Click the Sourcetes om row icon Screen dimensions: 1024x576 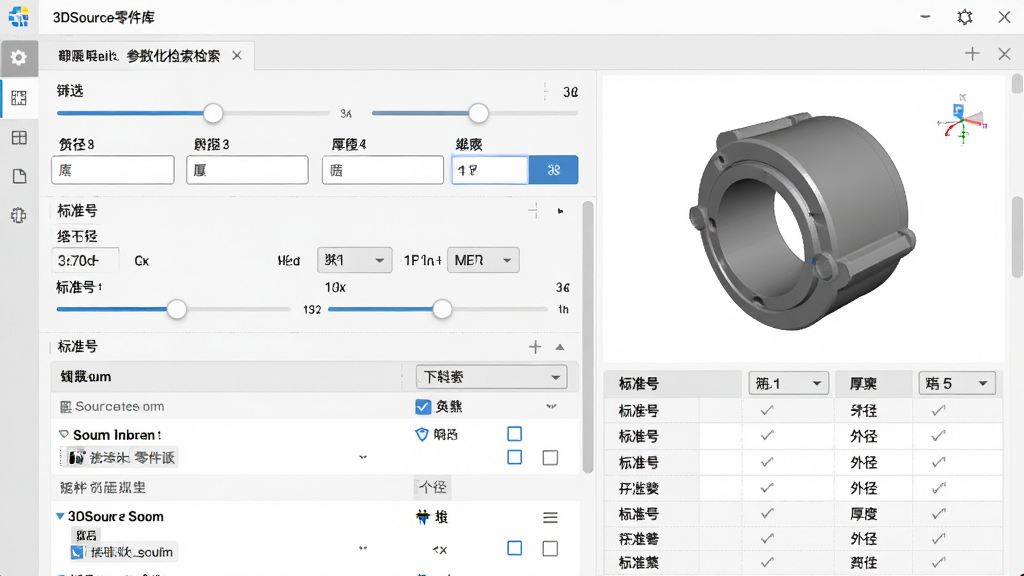(65, 407)
